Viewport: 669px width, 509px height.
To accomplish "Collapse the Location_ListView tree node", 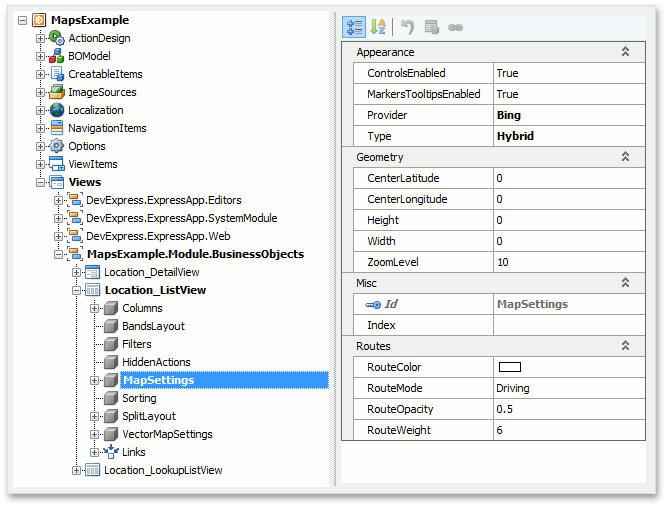I will coord(77,290).
